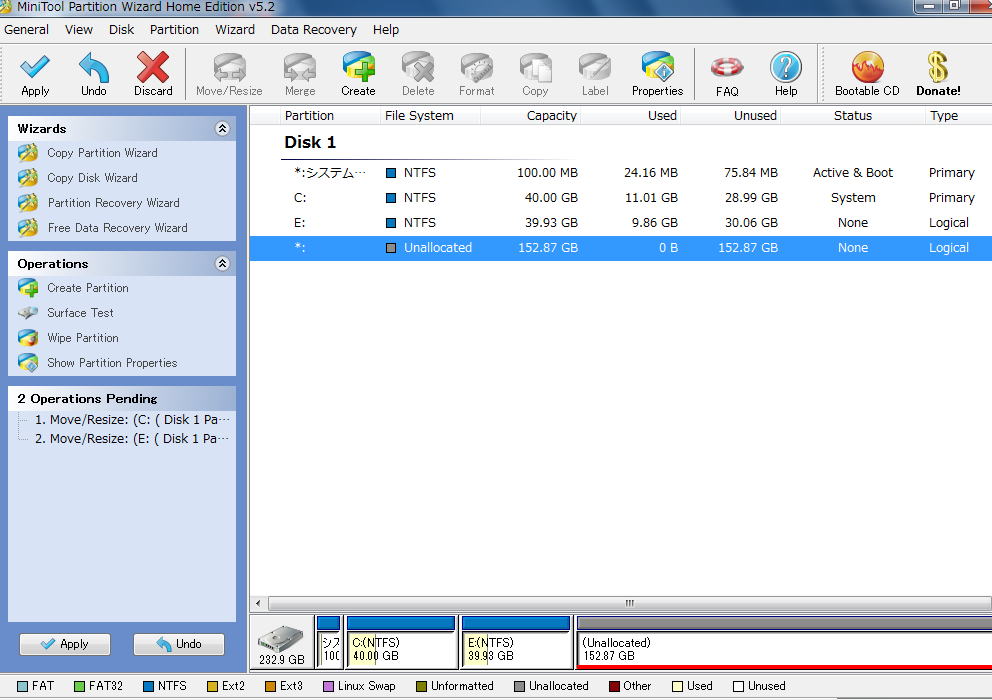The width and height of the screenshot is (992, 700).
Task: Click the Disk 1 heading
Action: (310, 142)
